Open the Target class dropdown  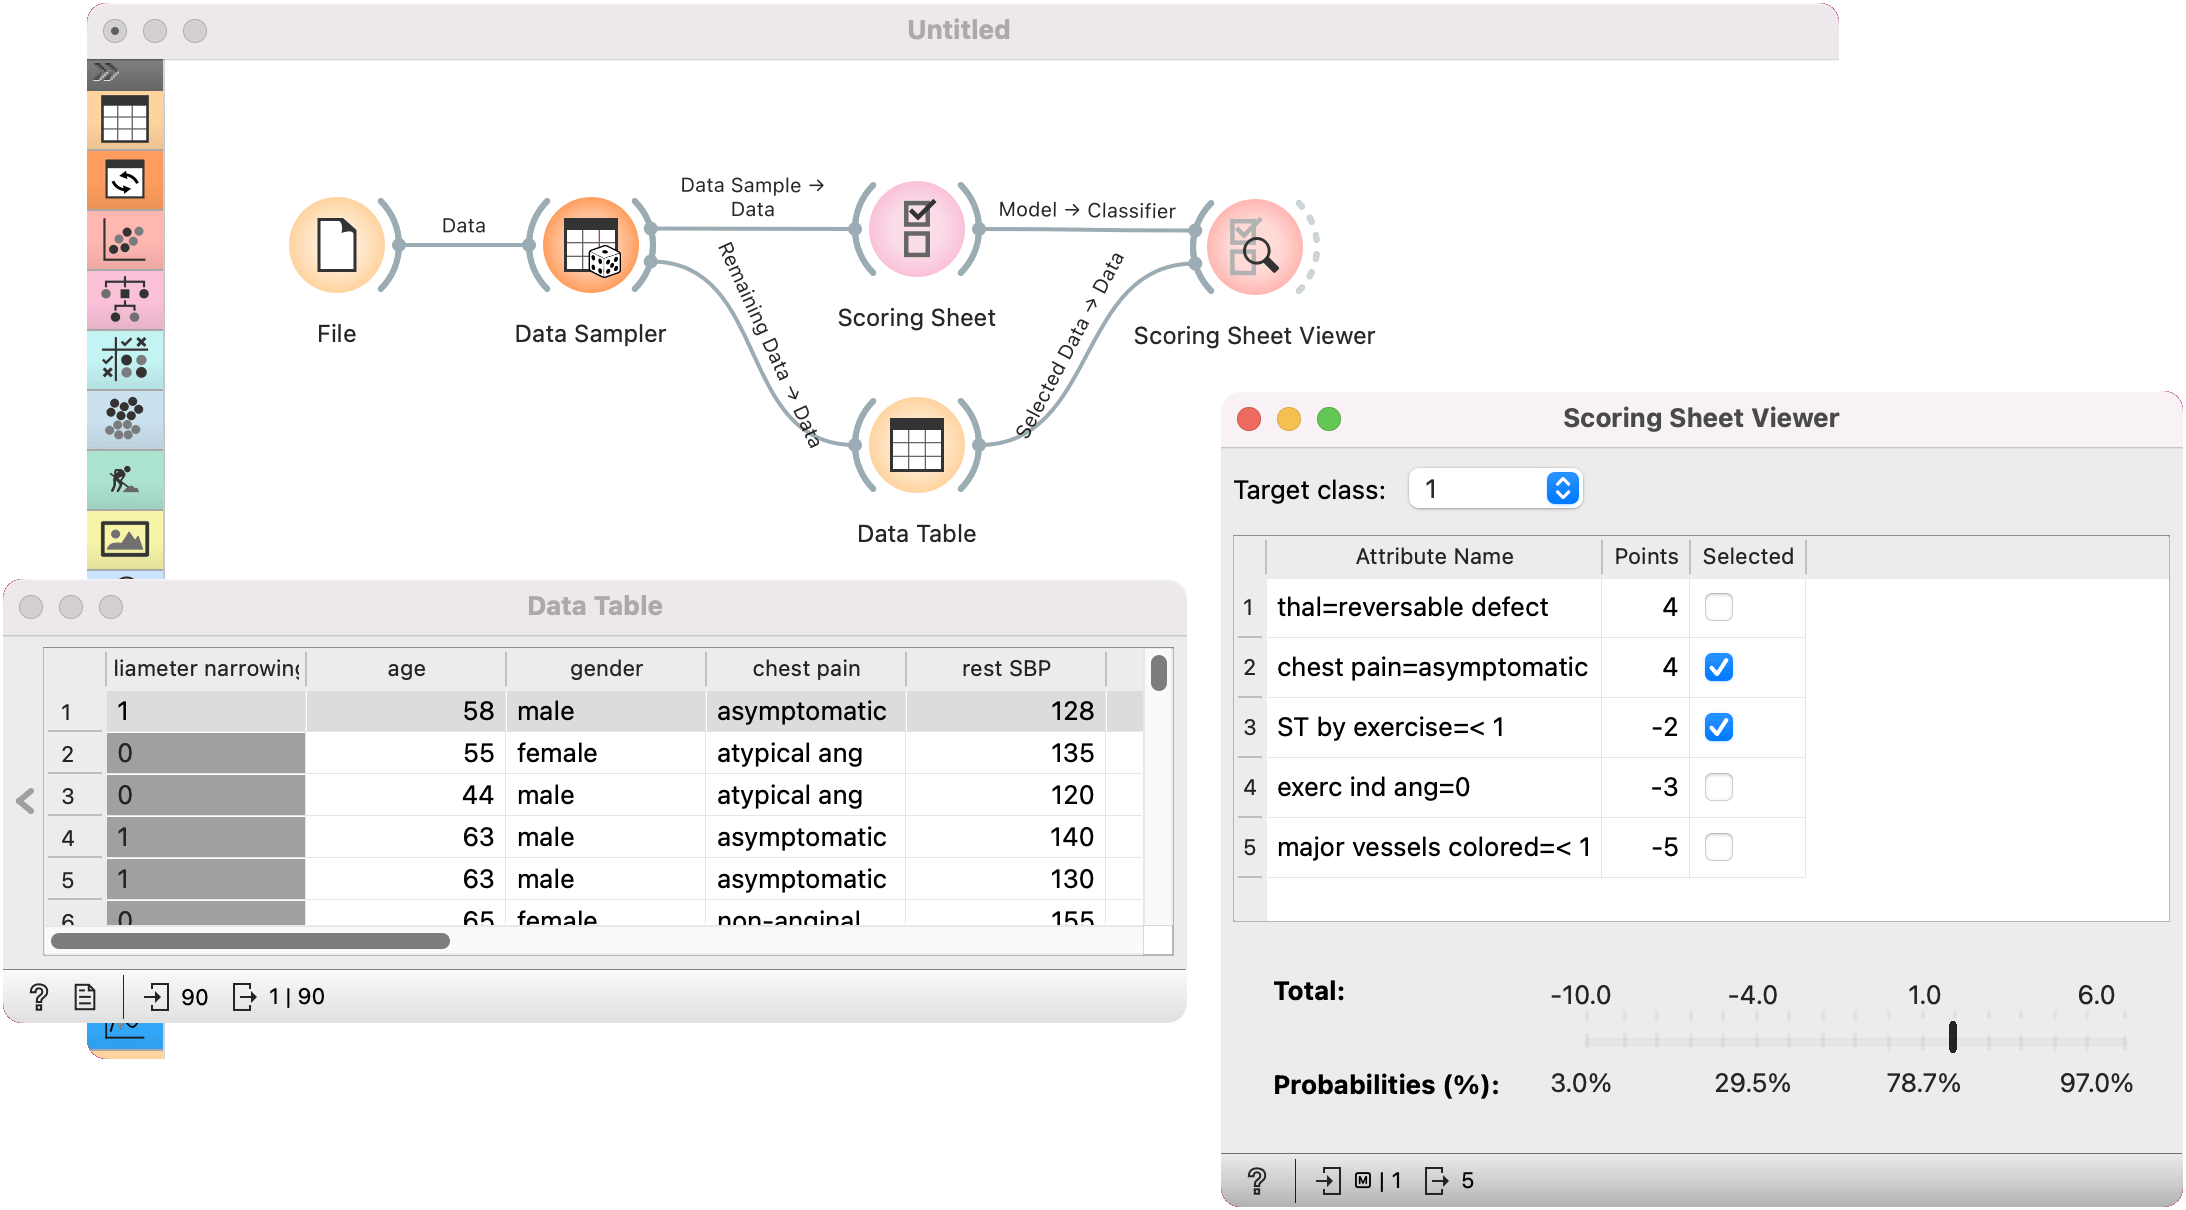(x=1494, y=489)
